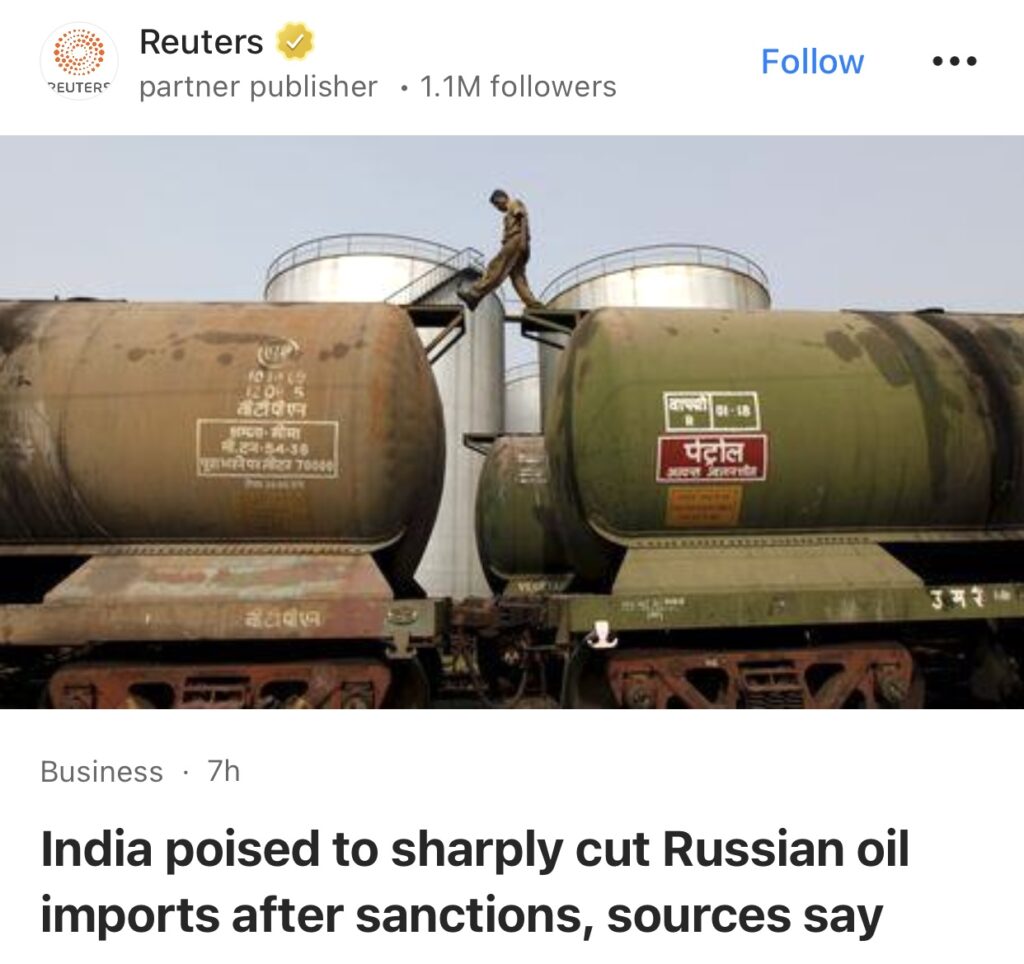Open the three-dot more options menu
The image size is (1024, 964).
[954, 61]
